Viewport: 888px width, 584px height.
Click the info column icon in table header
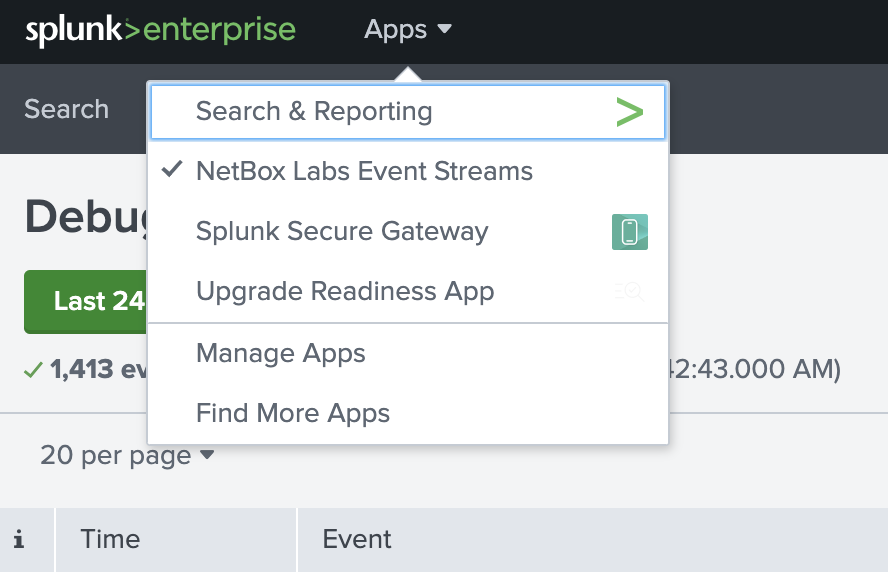pos(19,539)
